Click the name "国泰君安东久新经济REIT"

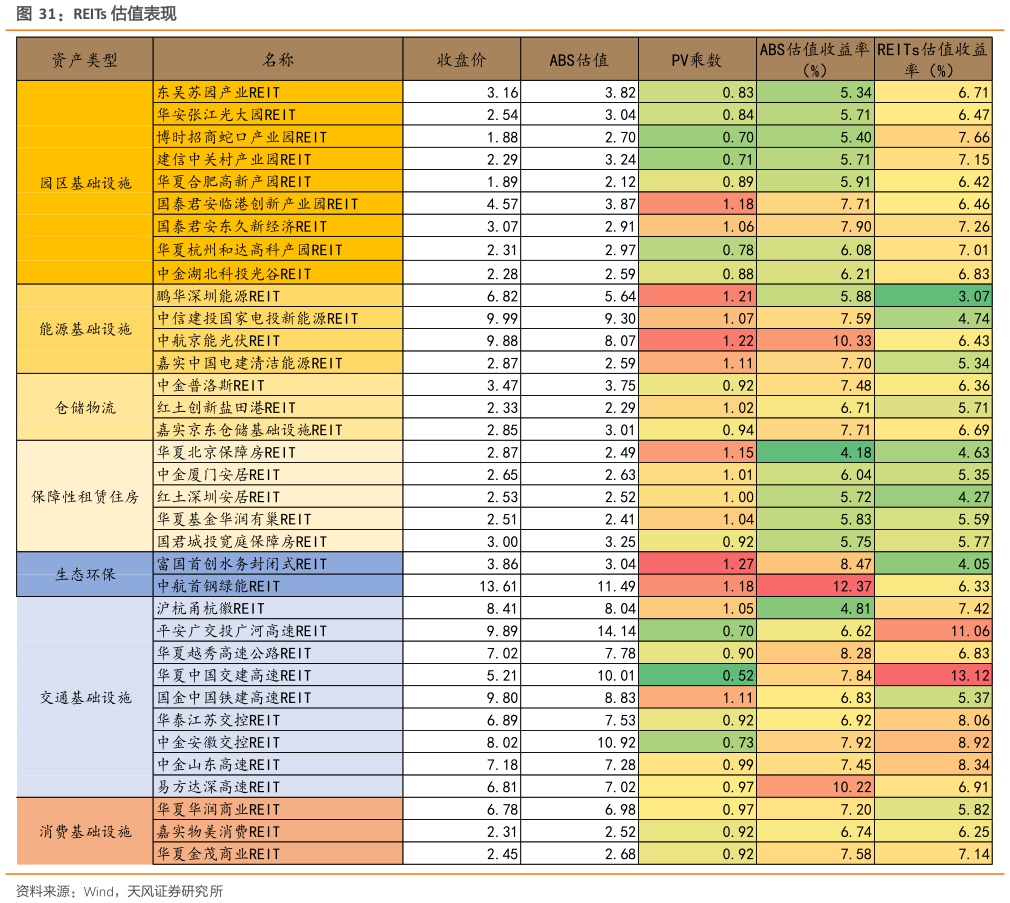click(242, 227)
